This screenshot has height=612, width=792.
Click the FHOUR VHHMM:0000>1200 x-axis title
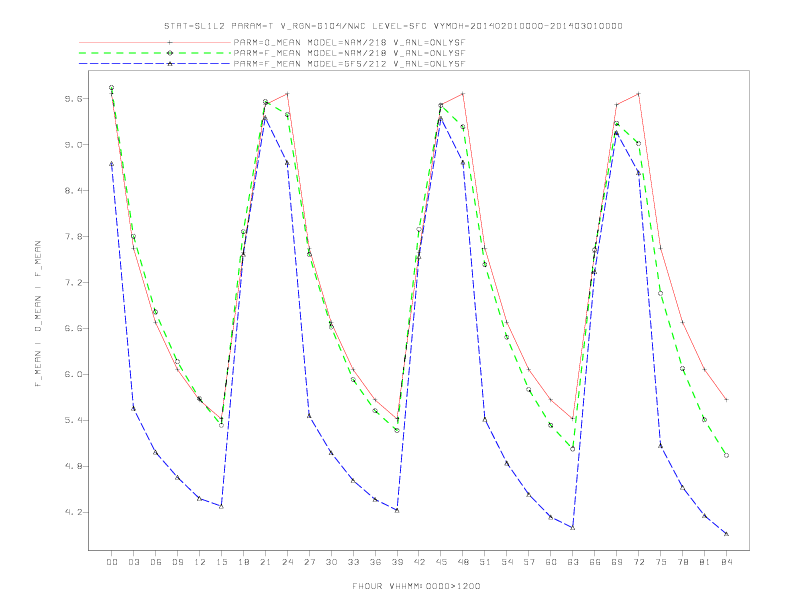point(416,586)
